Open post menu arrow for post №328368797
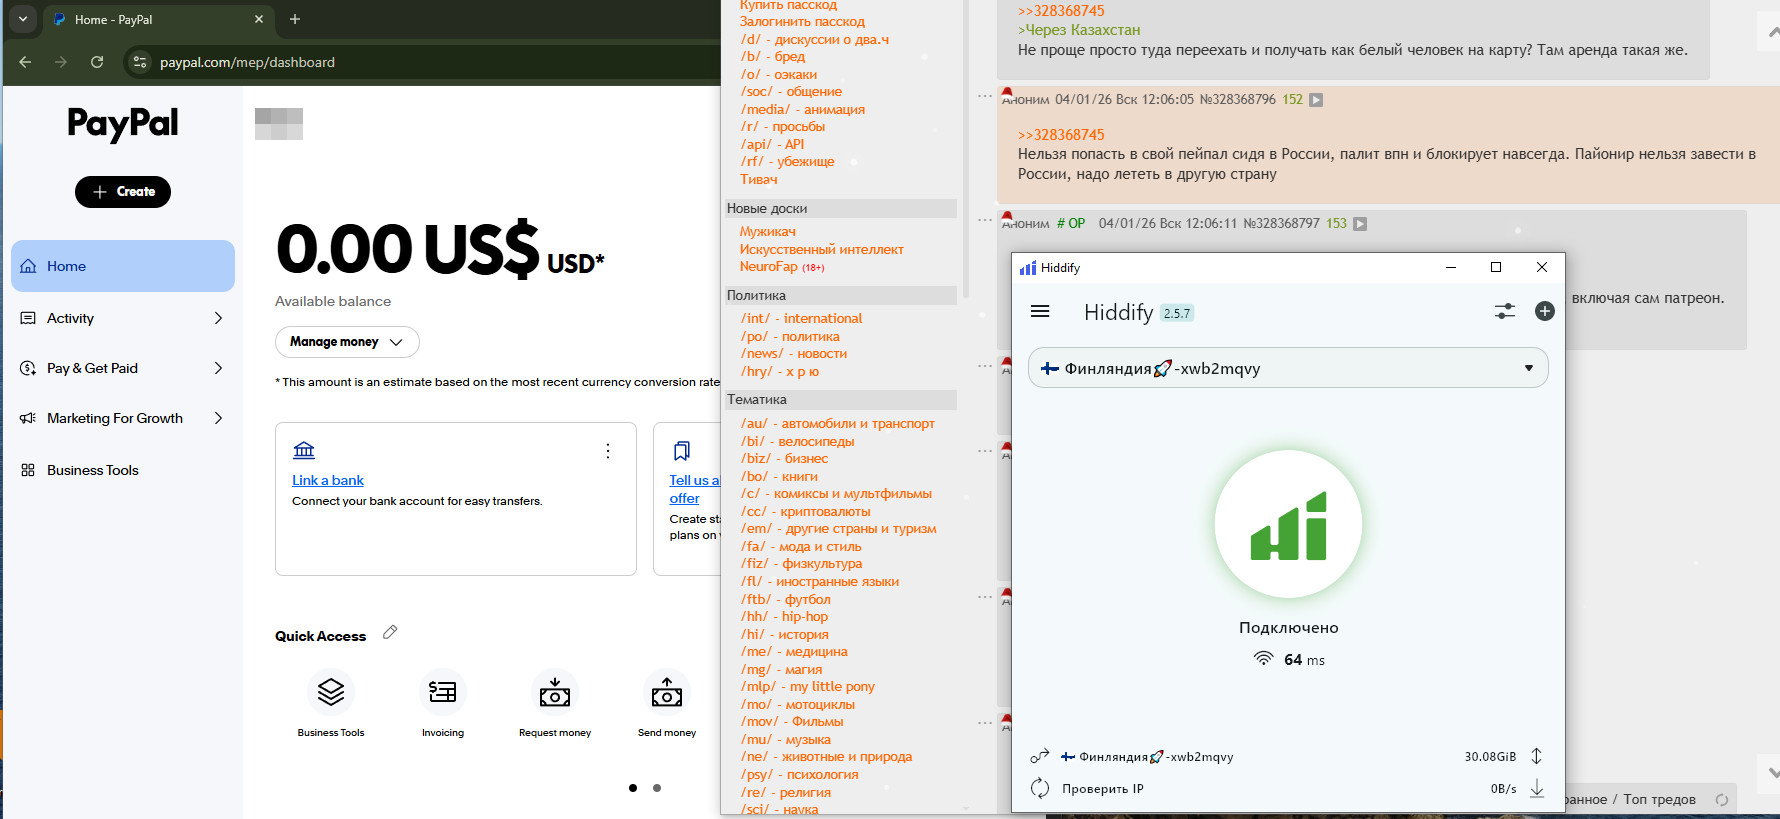This screenshot has height=819, width=1780. coord(1360,224)
